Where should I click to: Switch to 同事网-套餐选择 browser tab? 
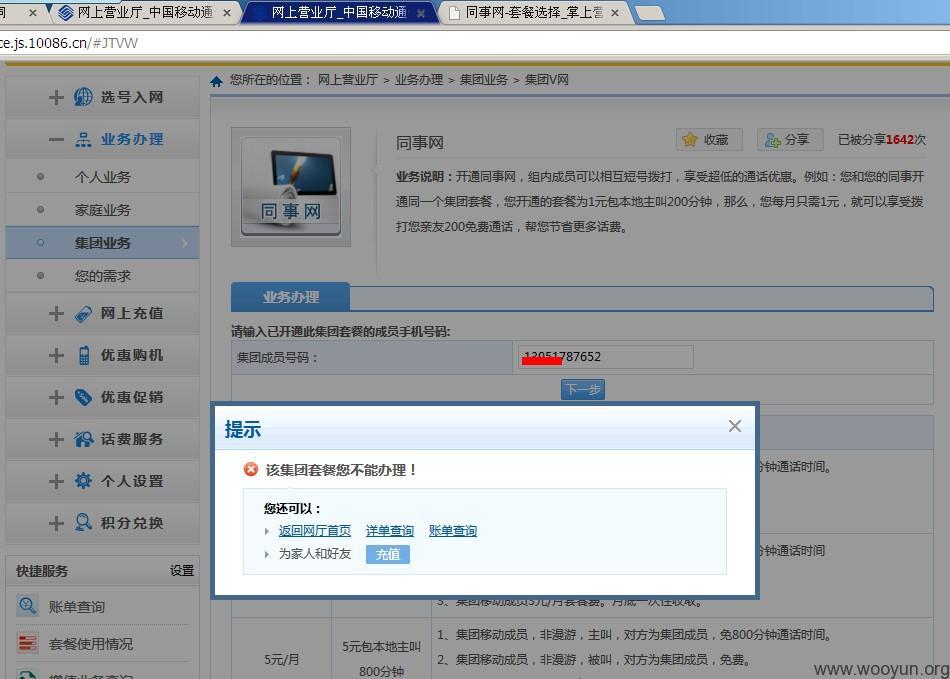click(534, 12)
